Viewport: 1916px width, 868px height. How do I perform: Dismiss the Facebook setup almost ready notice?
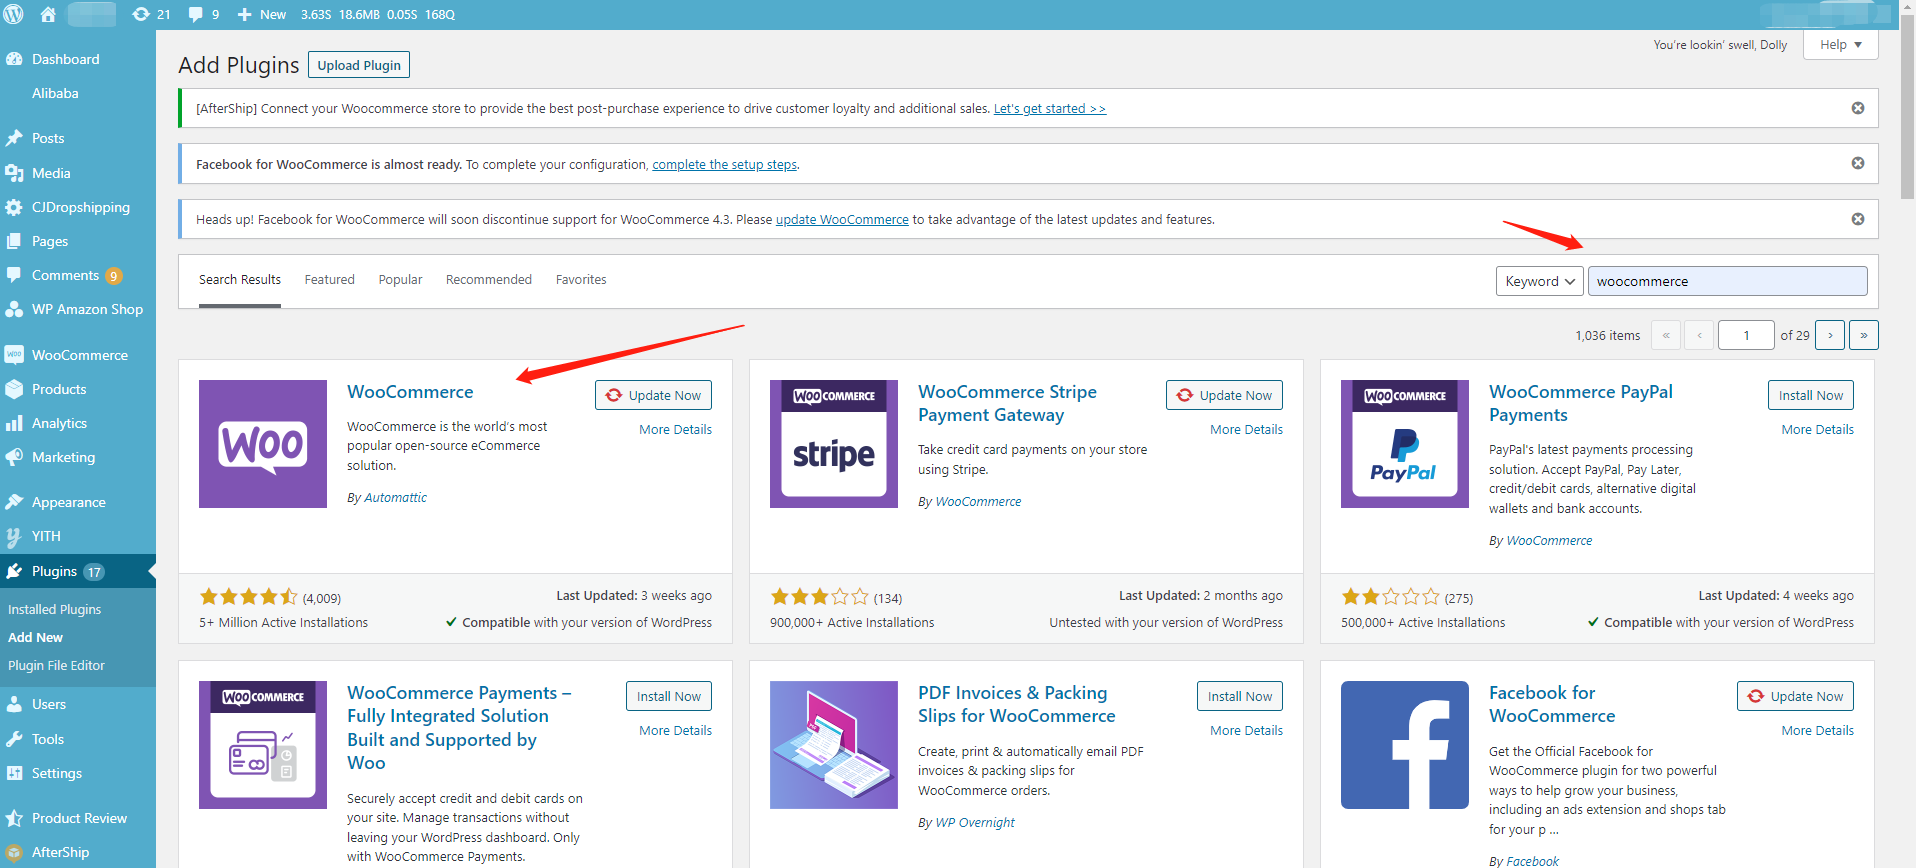[x=1857, y=163]
